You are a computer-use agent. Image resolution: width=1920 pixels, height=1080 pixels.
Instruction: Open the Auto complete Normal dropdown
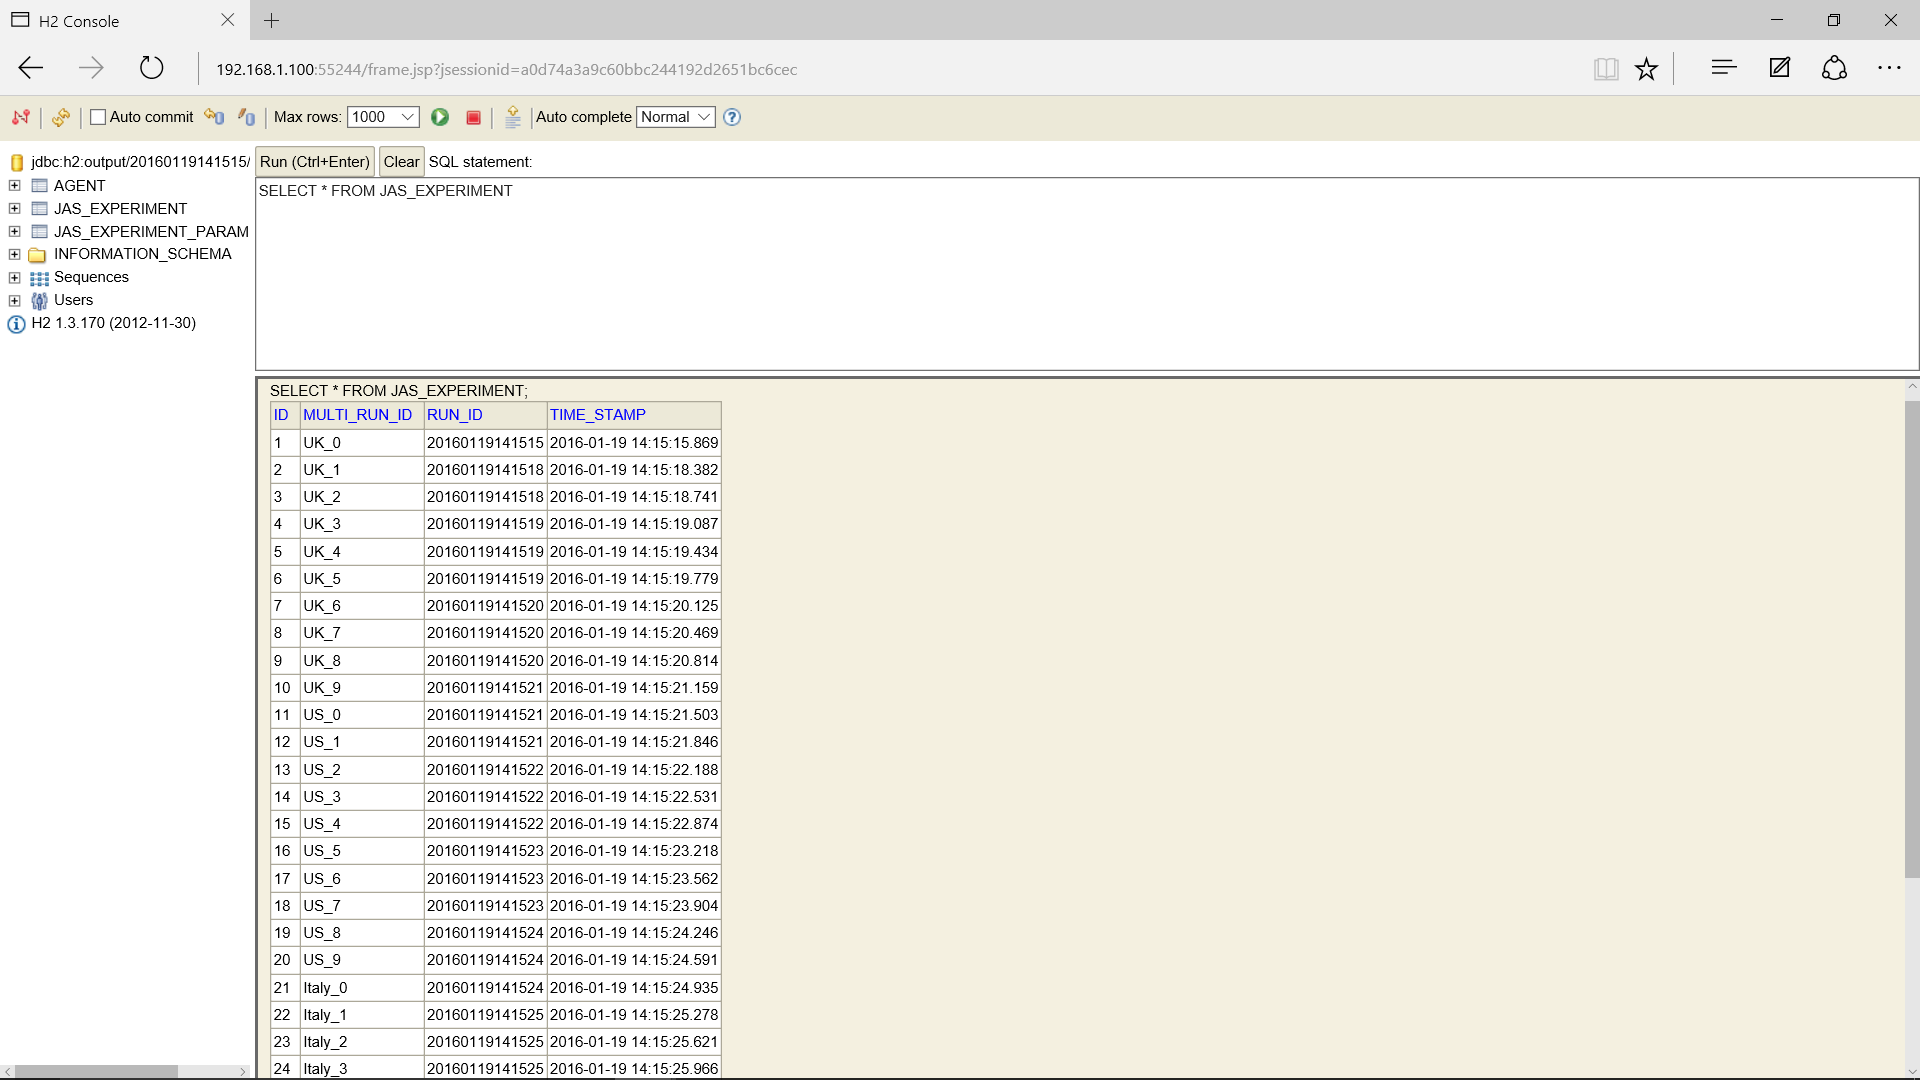coord(676,117)
